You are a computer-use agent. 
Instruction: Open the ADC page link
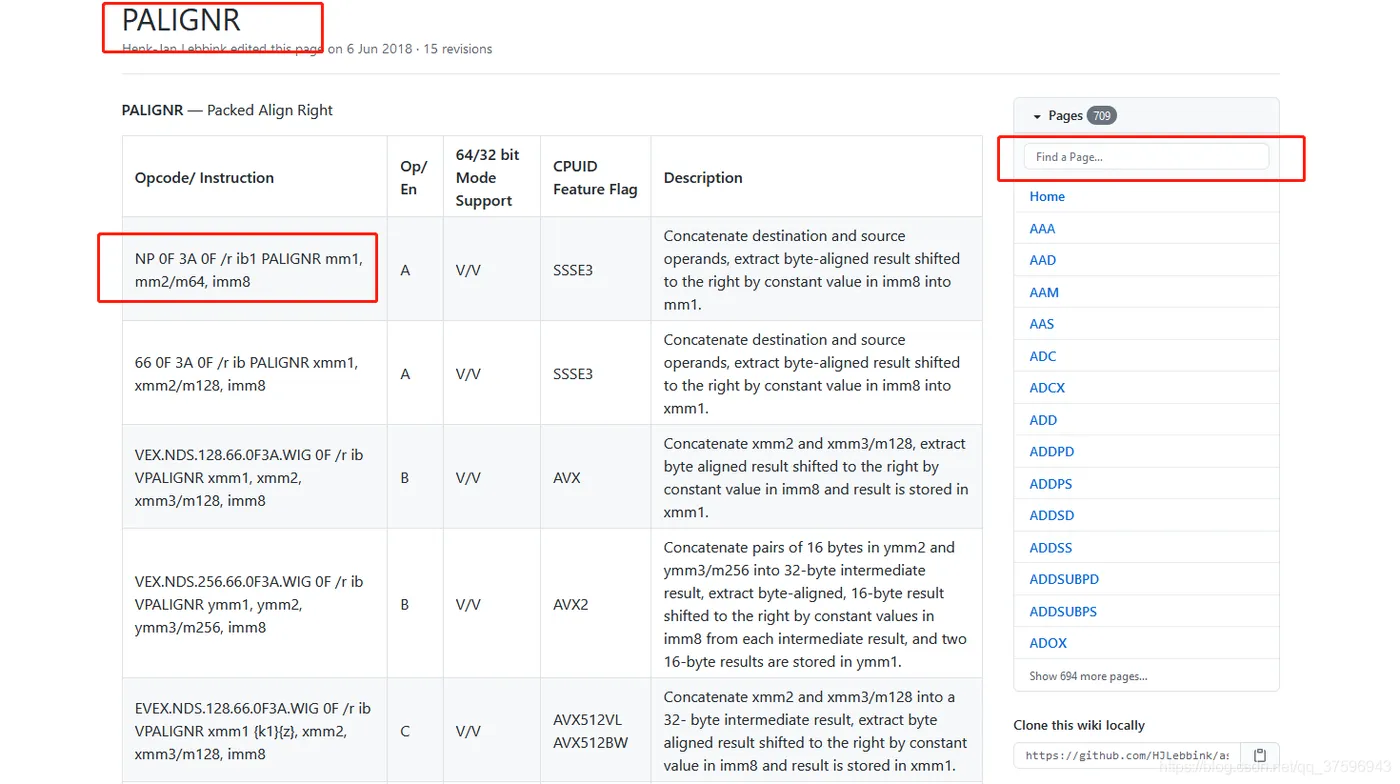pyautogui.click(x=1043, y=356)
